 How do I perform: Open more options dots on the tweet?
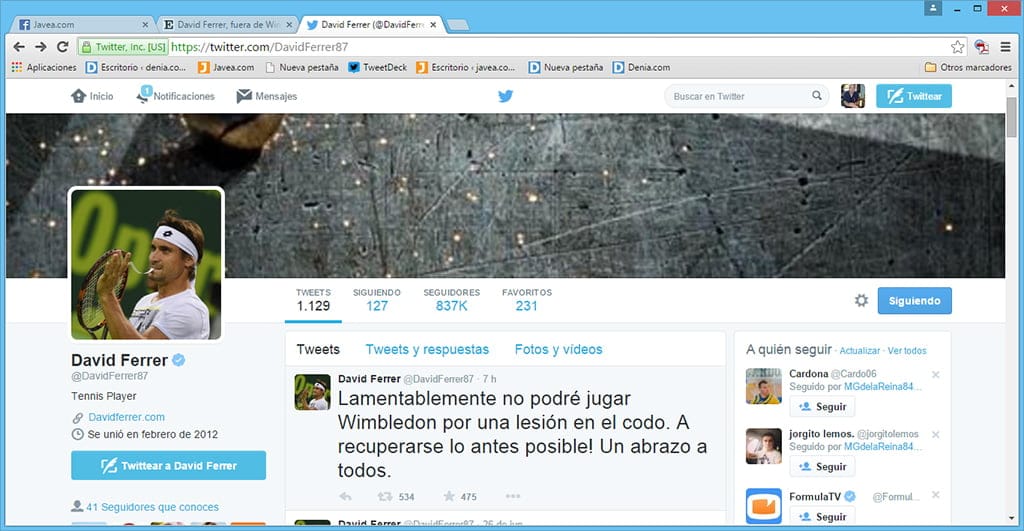tap(513, 496)
